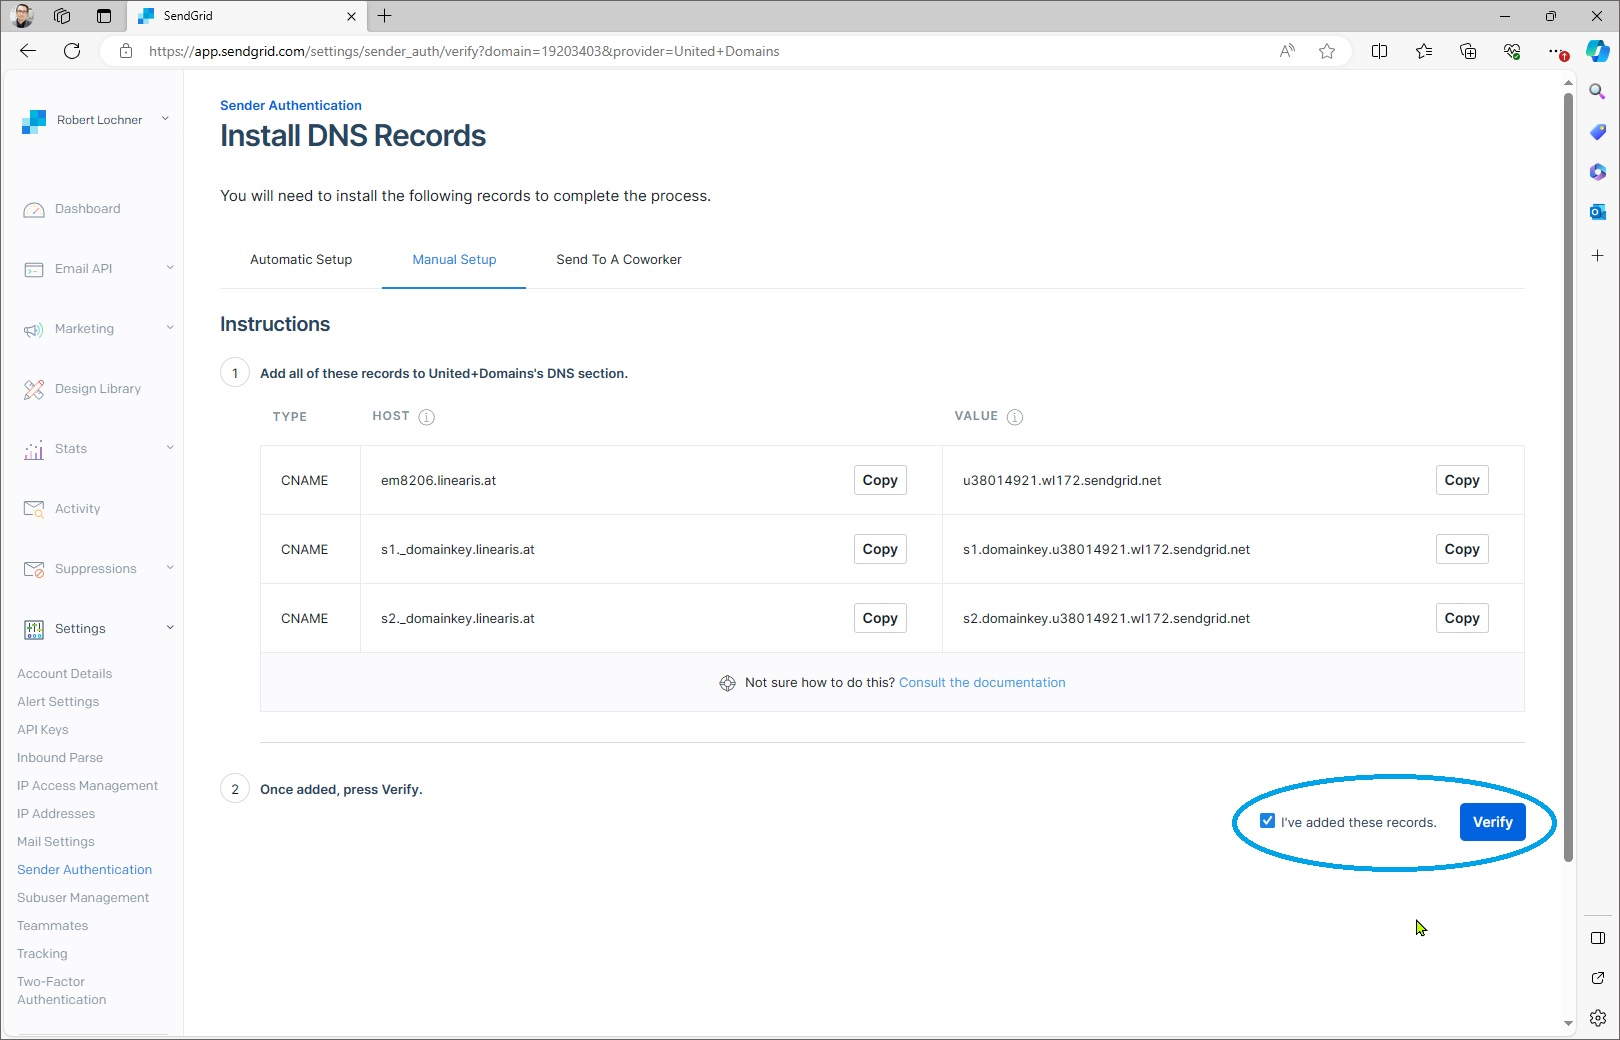Click the Marketing megaphone icon
Image resolution: width=1620 pixels, height=1040 pixels.
pos(34,330)
